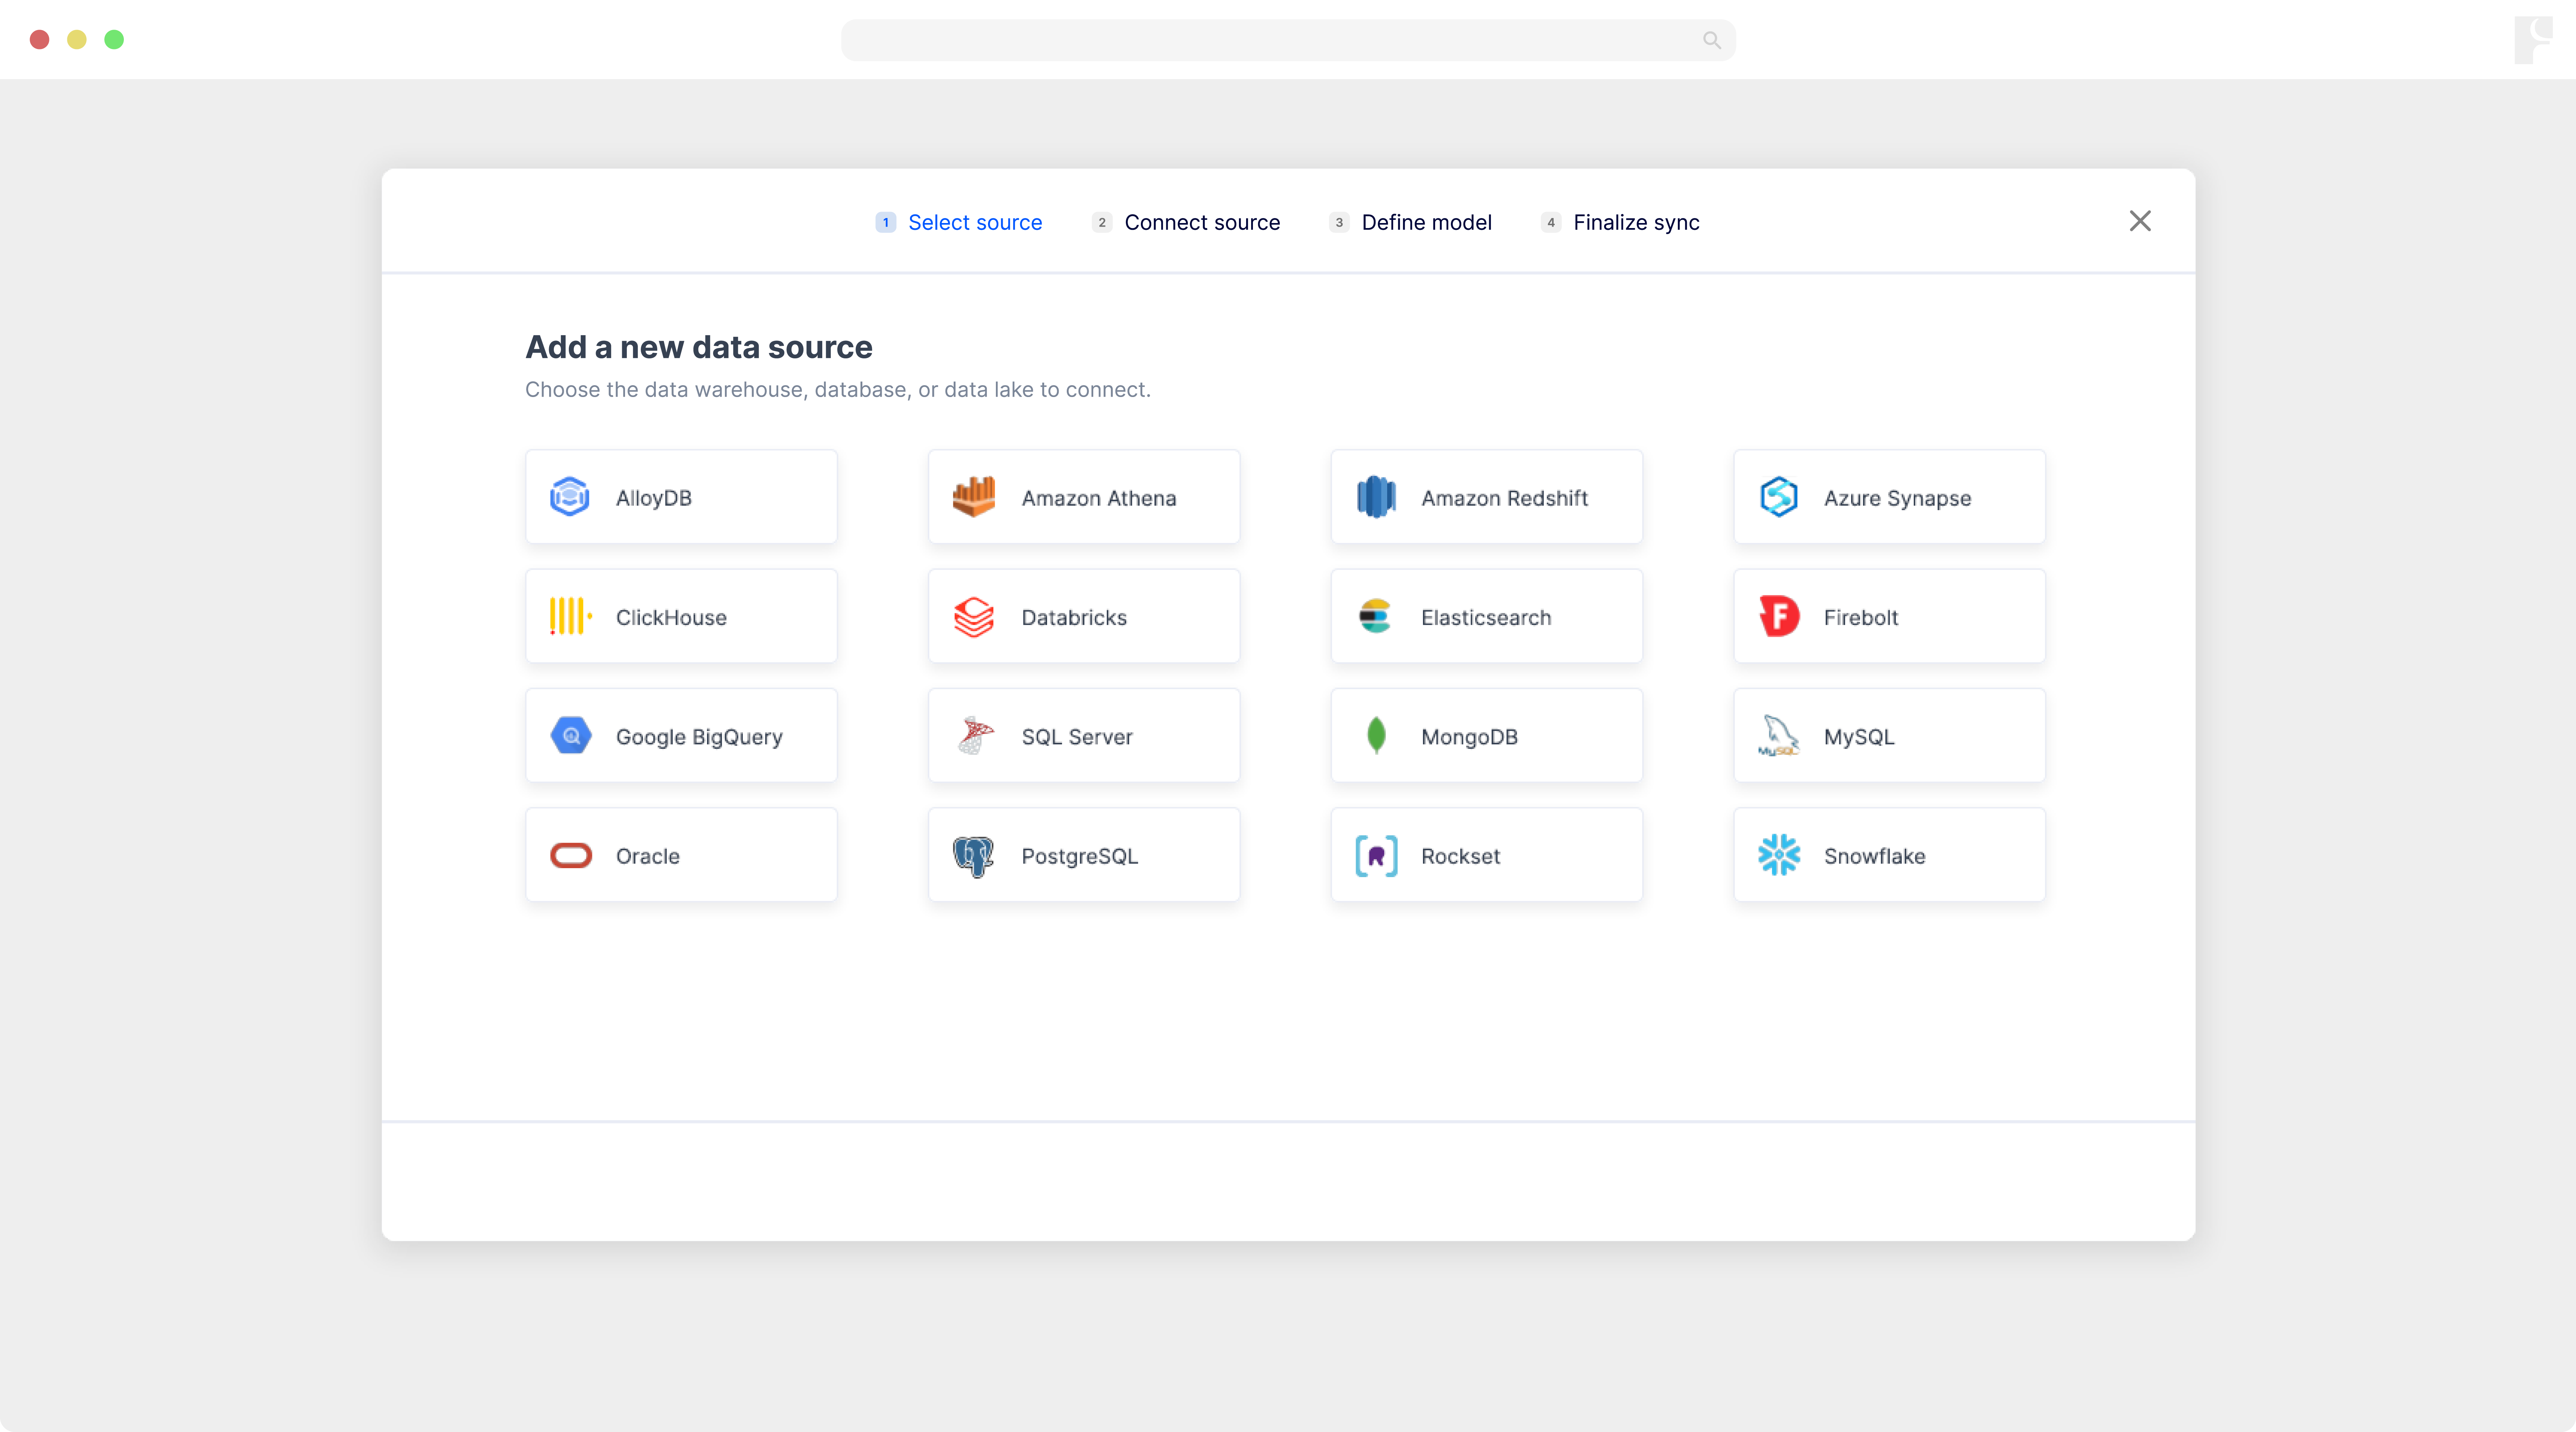Image resolution: width=2576 pixels, height=1432 pixels.
Task: Focus the top search bar field
Action: pyautogui.click(x=1288, y=40)
